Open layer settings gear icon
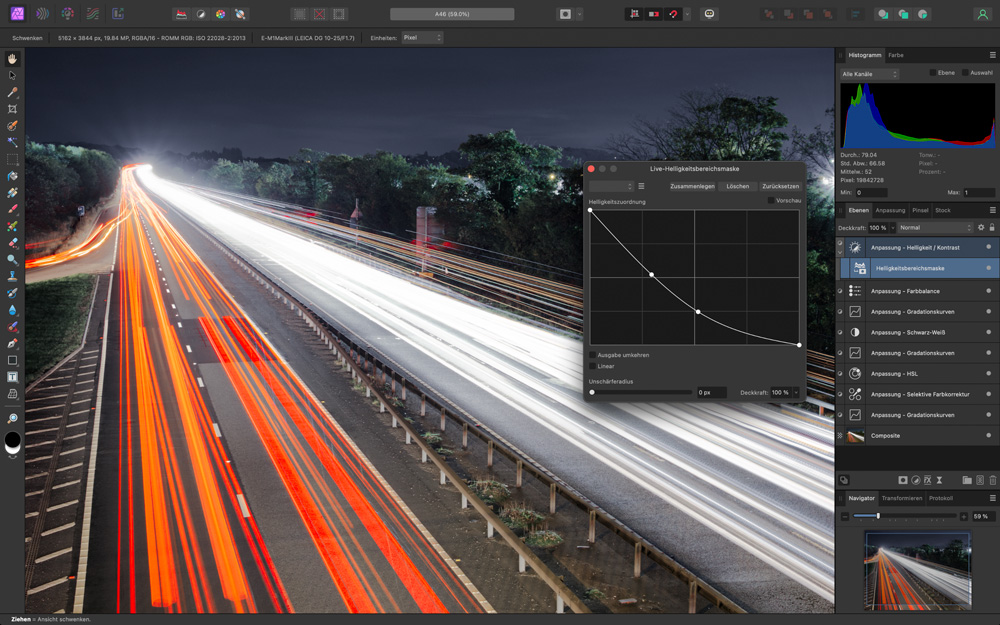This screenshot has width=1000, height=625. coord(980,228)
